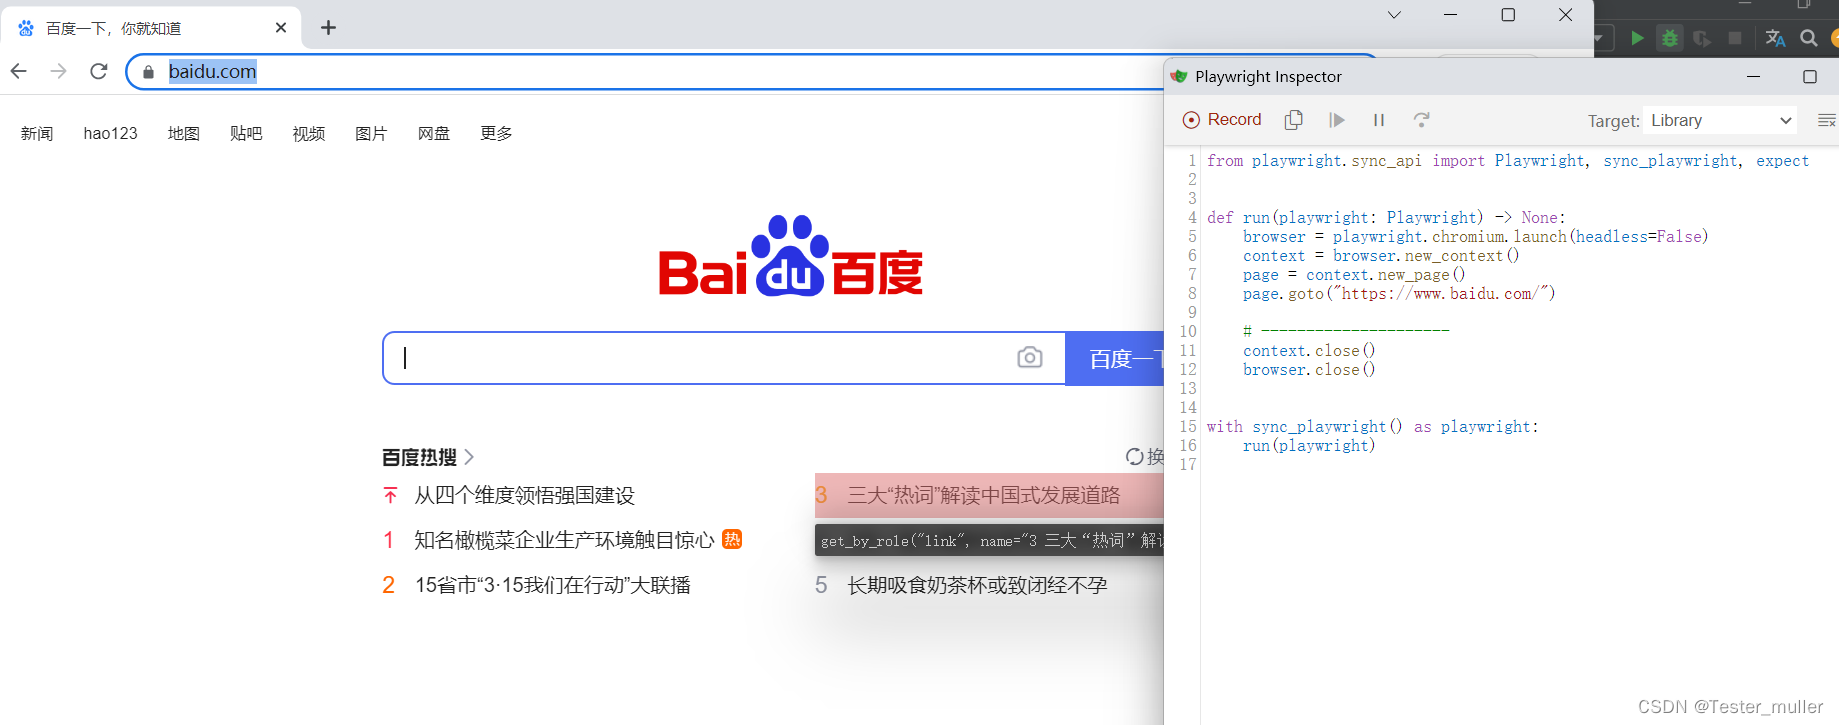Open hot search 从四个维度领悟强国建设
This screenshot has width=1839, height=725.
525,496
